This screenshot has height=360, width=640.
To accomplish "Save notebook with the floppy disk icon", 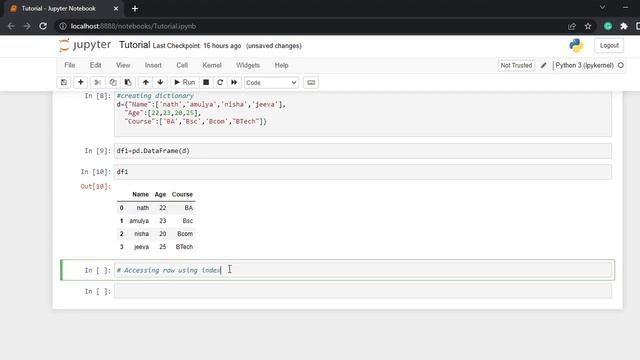I will [x=64, y=82].
